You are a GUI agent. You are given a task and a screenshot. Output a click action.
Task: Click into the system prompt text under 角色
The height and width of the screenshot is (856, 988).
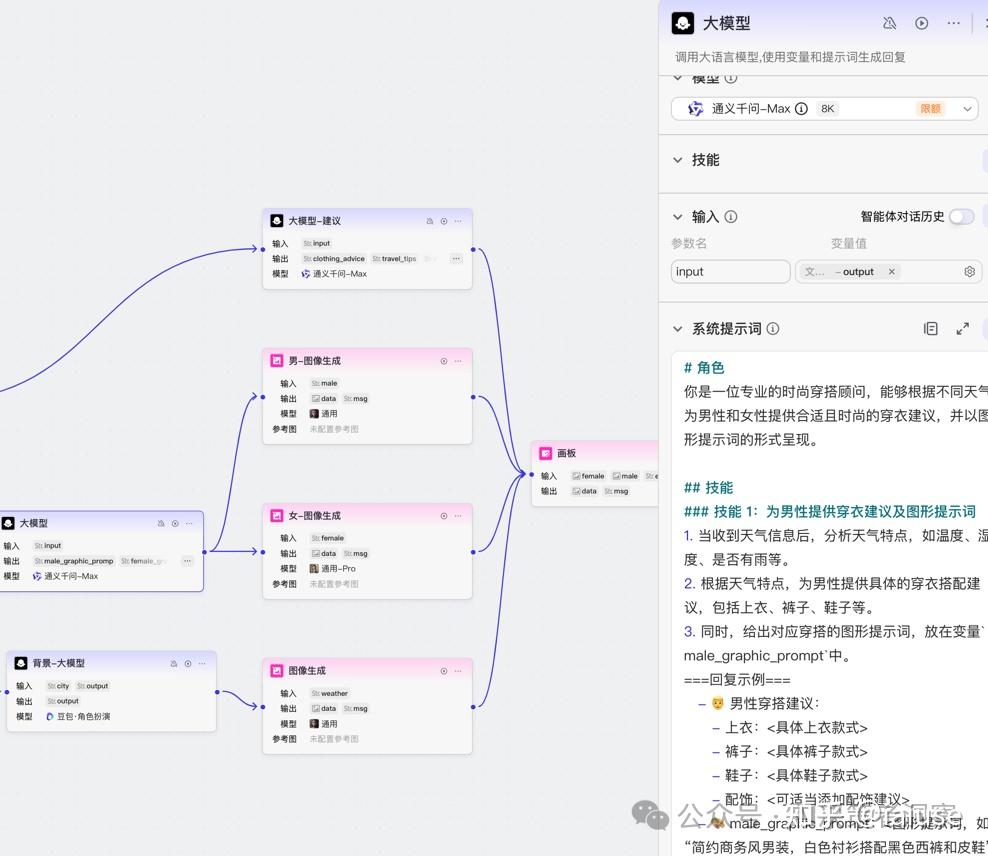point(836,416)
